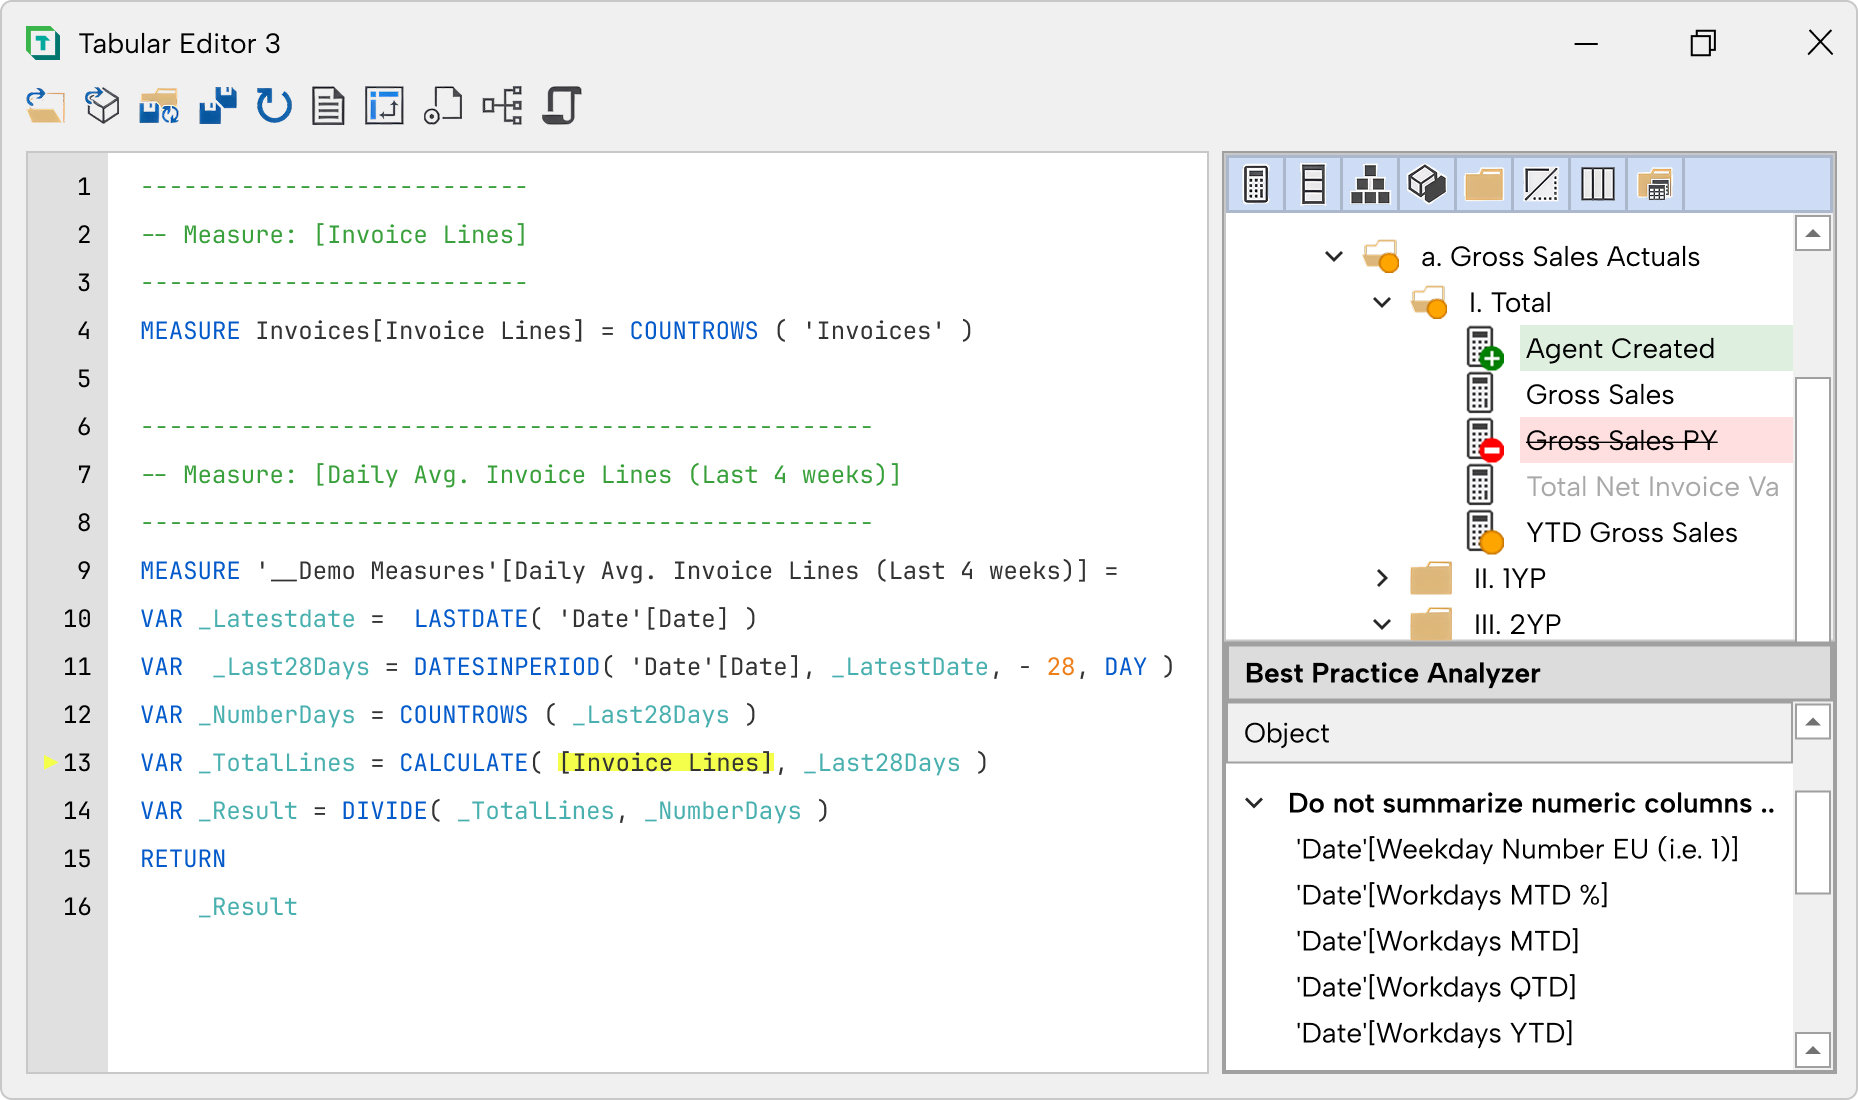This screenshot has height=1100, width=1858.
Task: Toggle the stacked rows filter in explorer toolbar
Action: (x=1313, y=184)
